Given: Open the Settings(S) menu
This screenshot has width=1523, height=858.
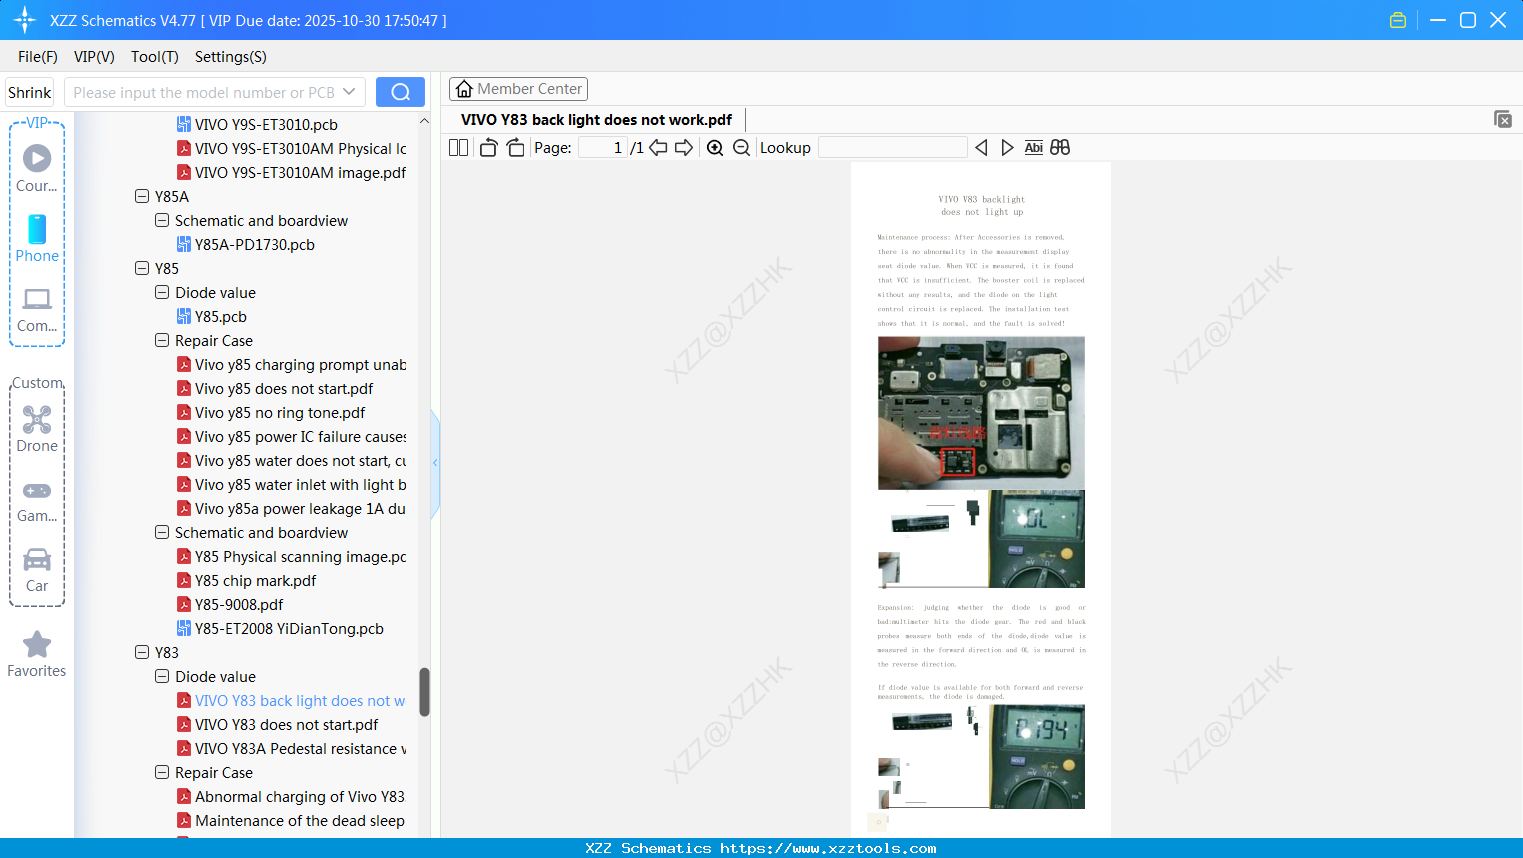Looking at the screenshot, I should click(x=231, y=57).
